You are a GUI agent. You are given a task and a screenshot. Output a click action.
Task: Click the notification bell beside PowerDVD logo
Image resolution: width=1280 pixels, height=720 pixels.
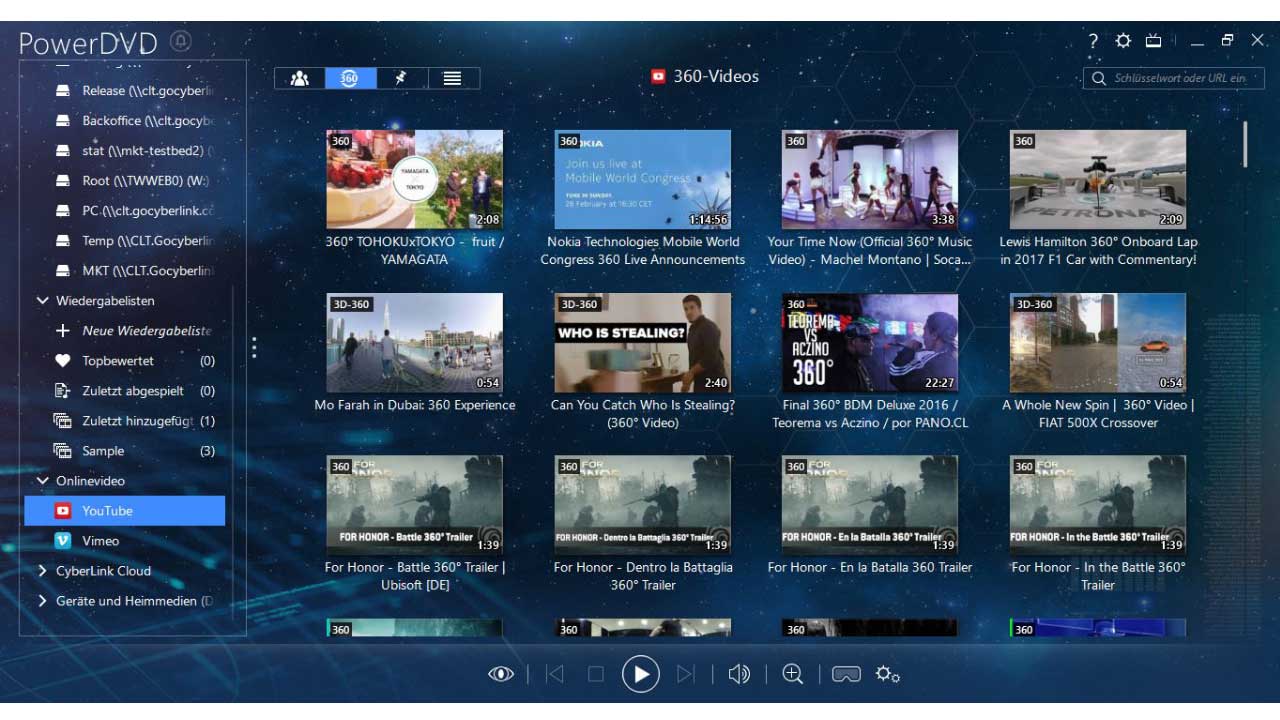click(x=180, y=41)
